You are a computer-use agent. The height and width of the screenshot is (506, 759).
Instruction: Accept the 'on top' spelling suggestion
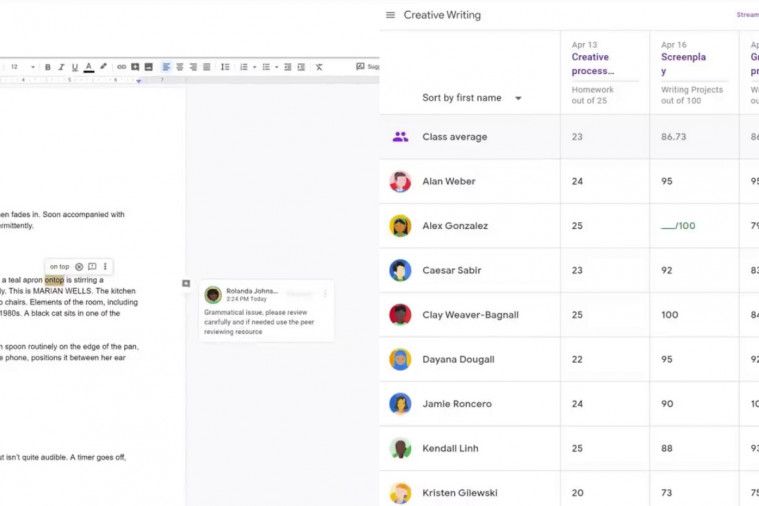tap(60, 267)
